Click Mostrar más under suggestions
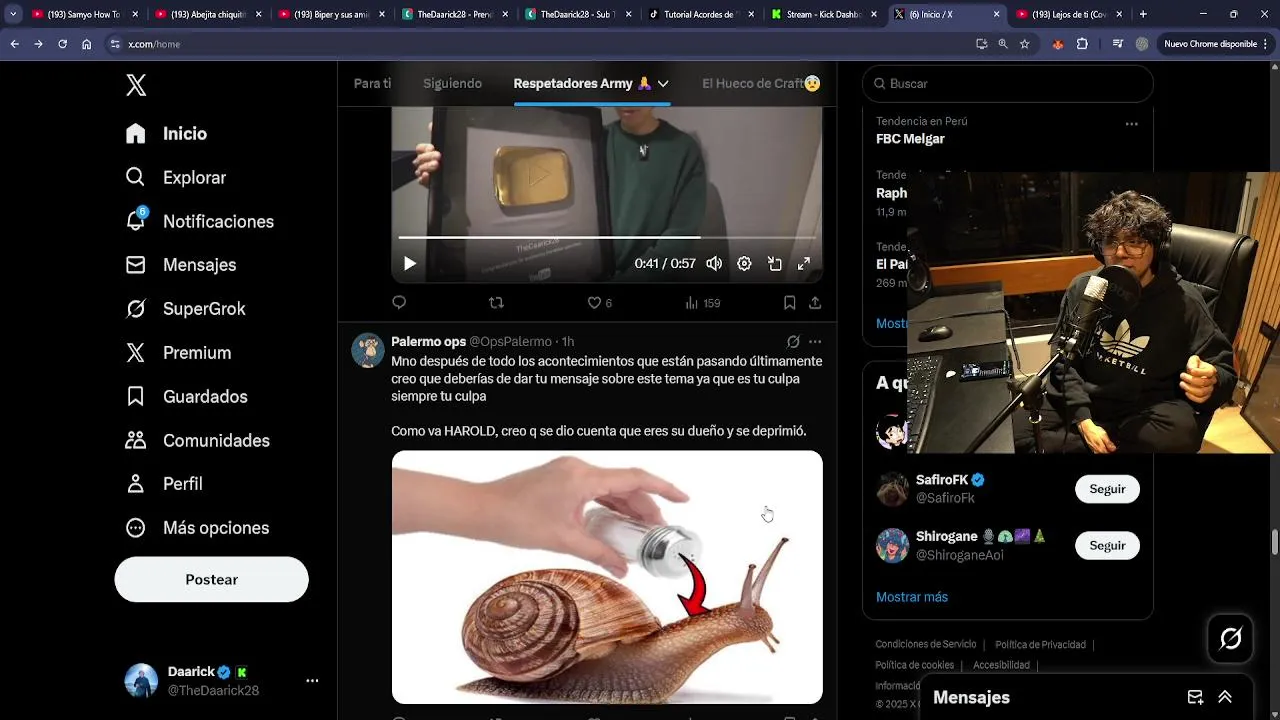Screen dimensions: 1280x720 point(912,597)
